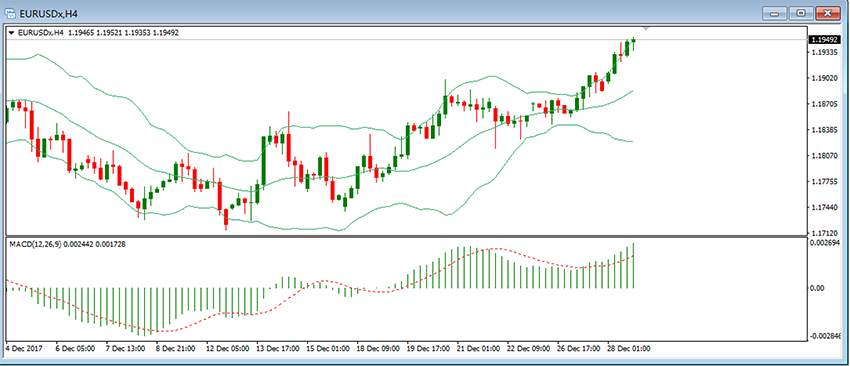The width and height of the screenshot is (850, 366).
Task: Click the small triangle before the EURUSDx,H4 chart label
Action: click(x=11, y=33)
